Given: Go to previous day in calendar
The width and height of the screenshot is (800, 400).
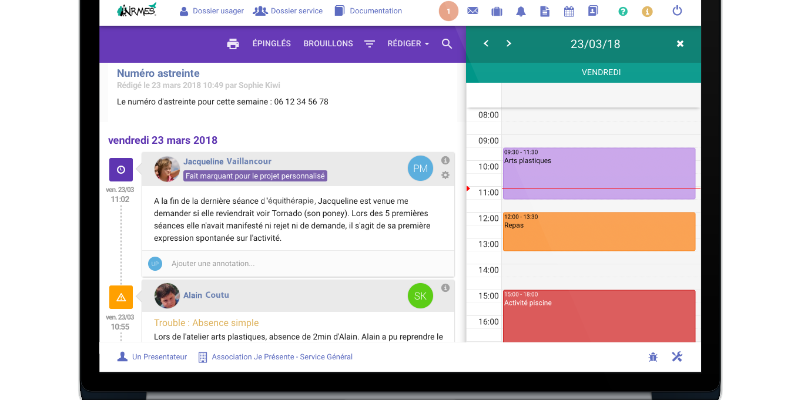Looking at the screenshot, I should [x=486, y=44].
